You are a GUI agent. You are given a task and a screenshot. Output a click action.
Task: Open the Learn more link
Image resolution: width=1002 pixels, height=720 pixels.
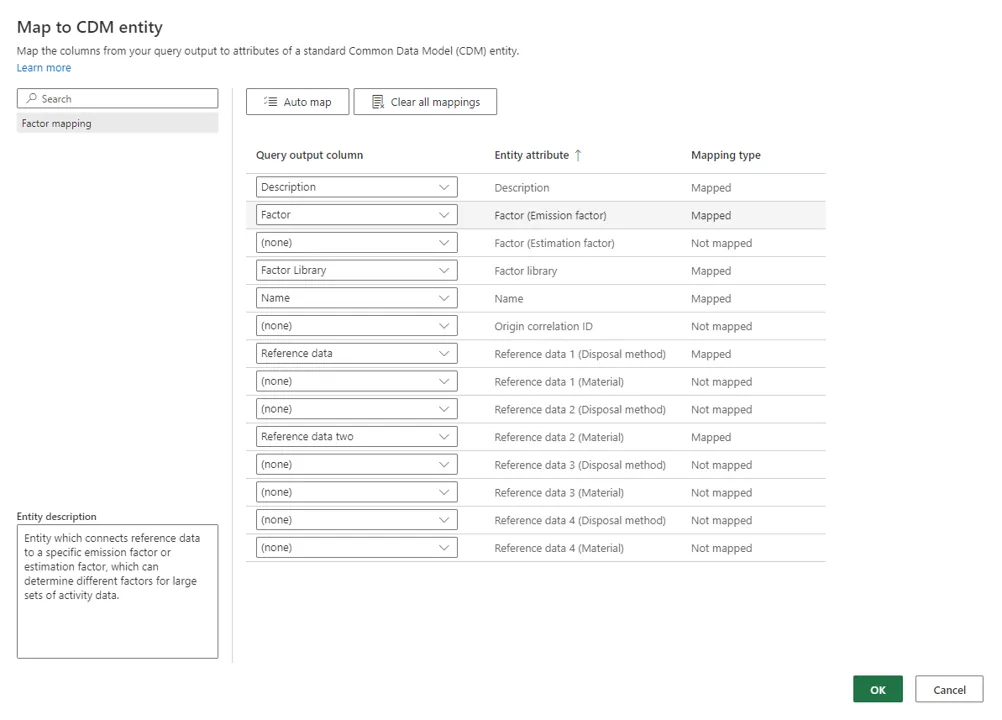(x=44, y=68)
